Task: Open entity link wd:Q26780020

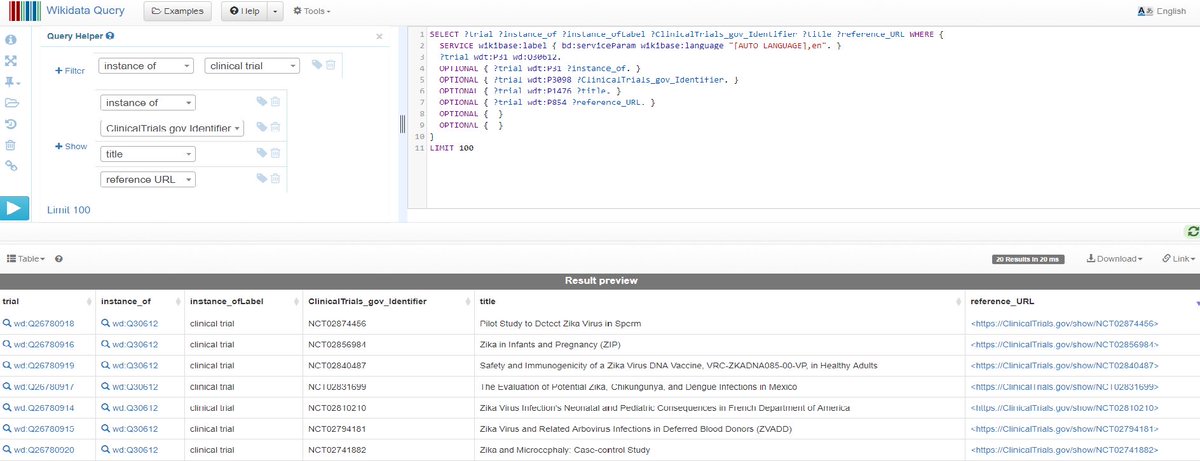Action: [44, 450]
